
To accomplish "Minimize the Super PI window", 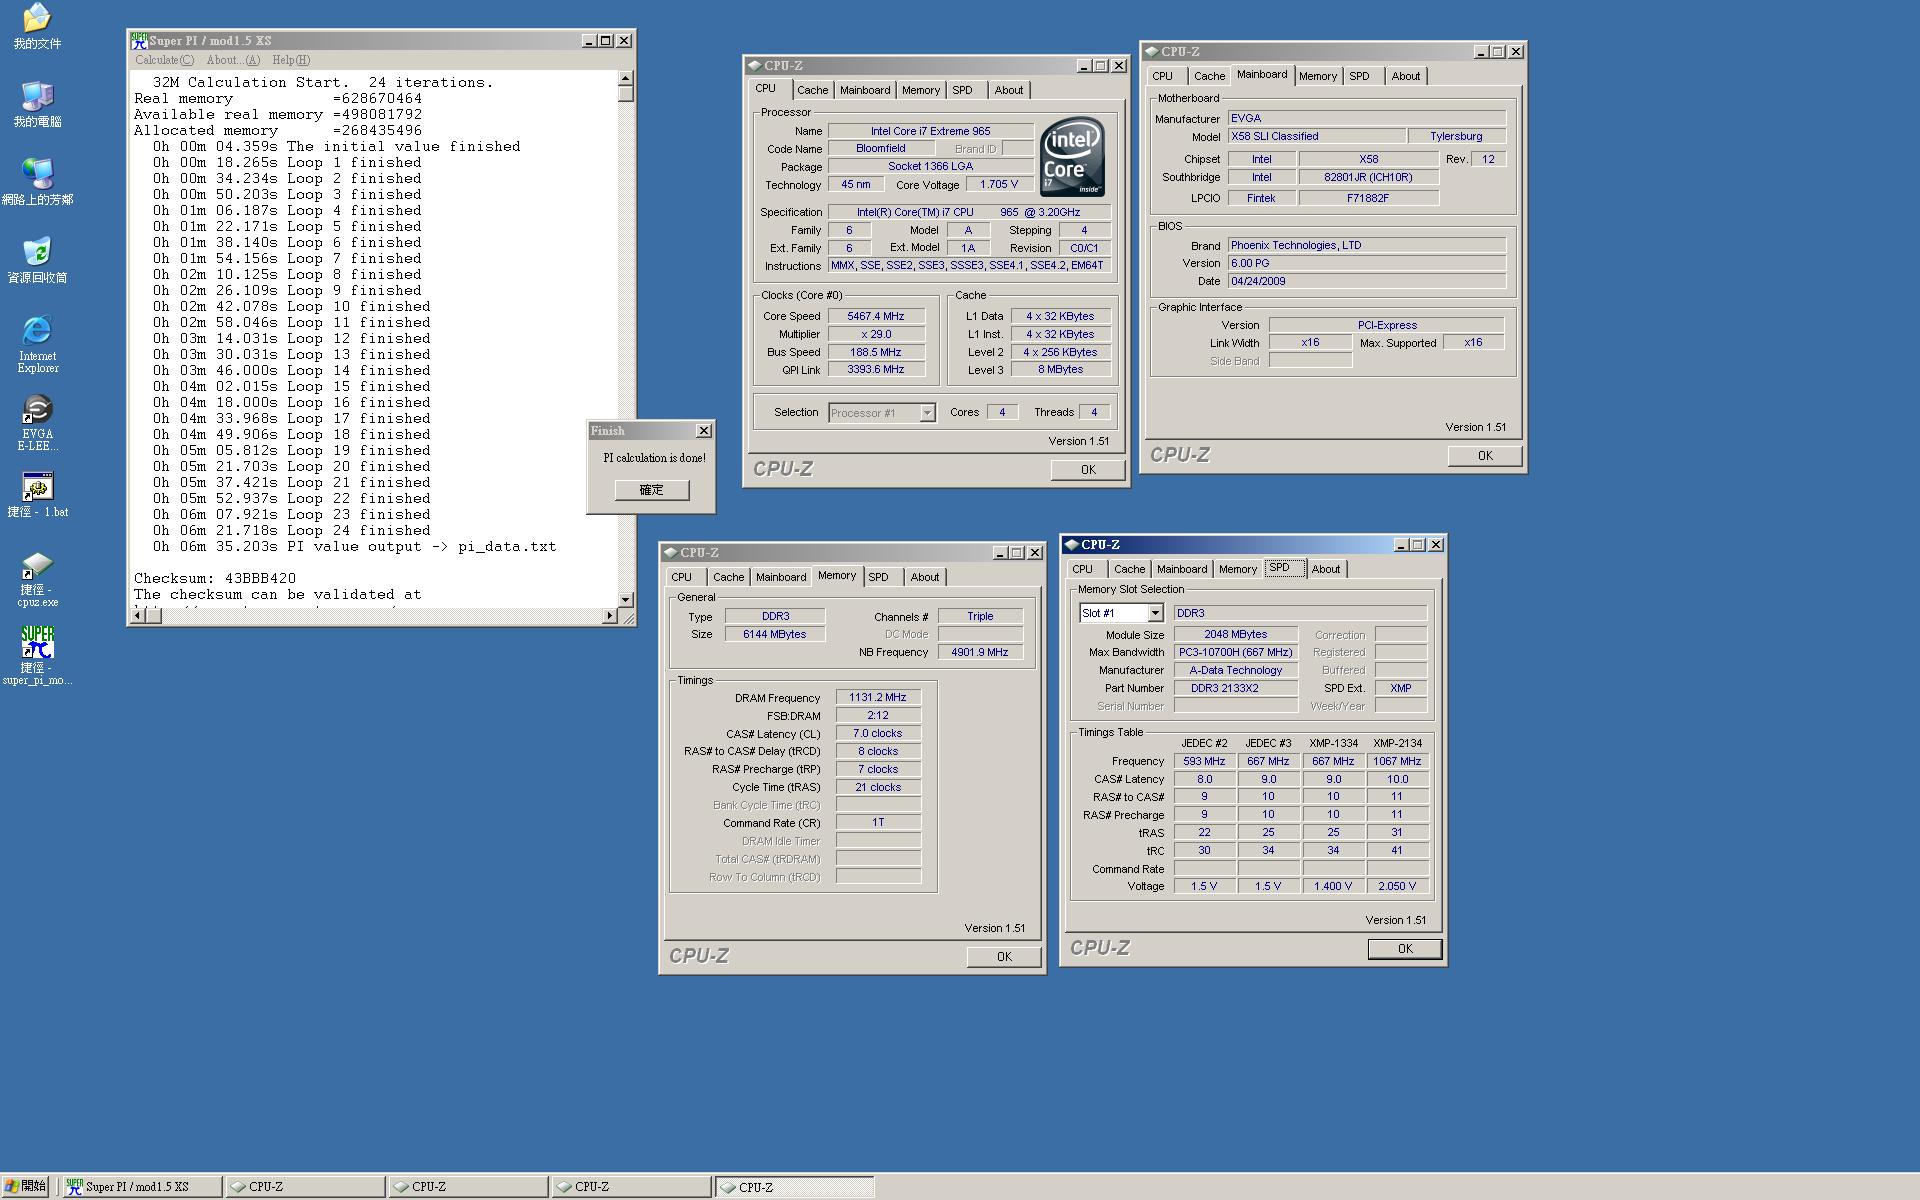I will pos(588,41).
